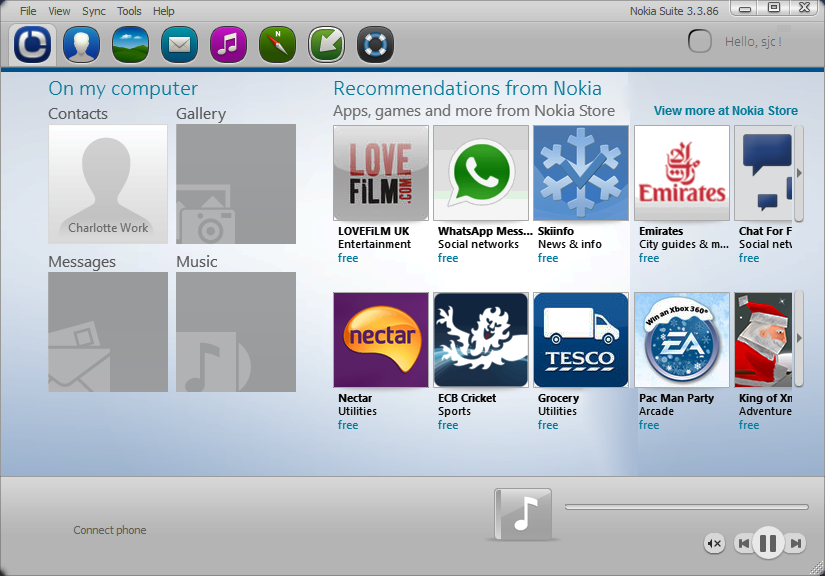Open the Maps compass toolbar icon

(x=277, y=45)
